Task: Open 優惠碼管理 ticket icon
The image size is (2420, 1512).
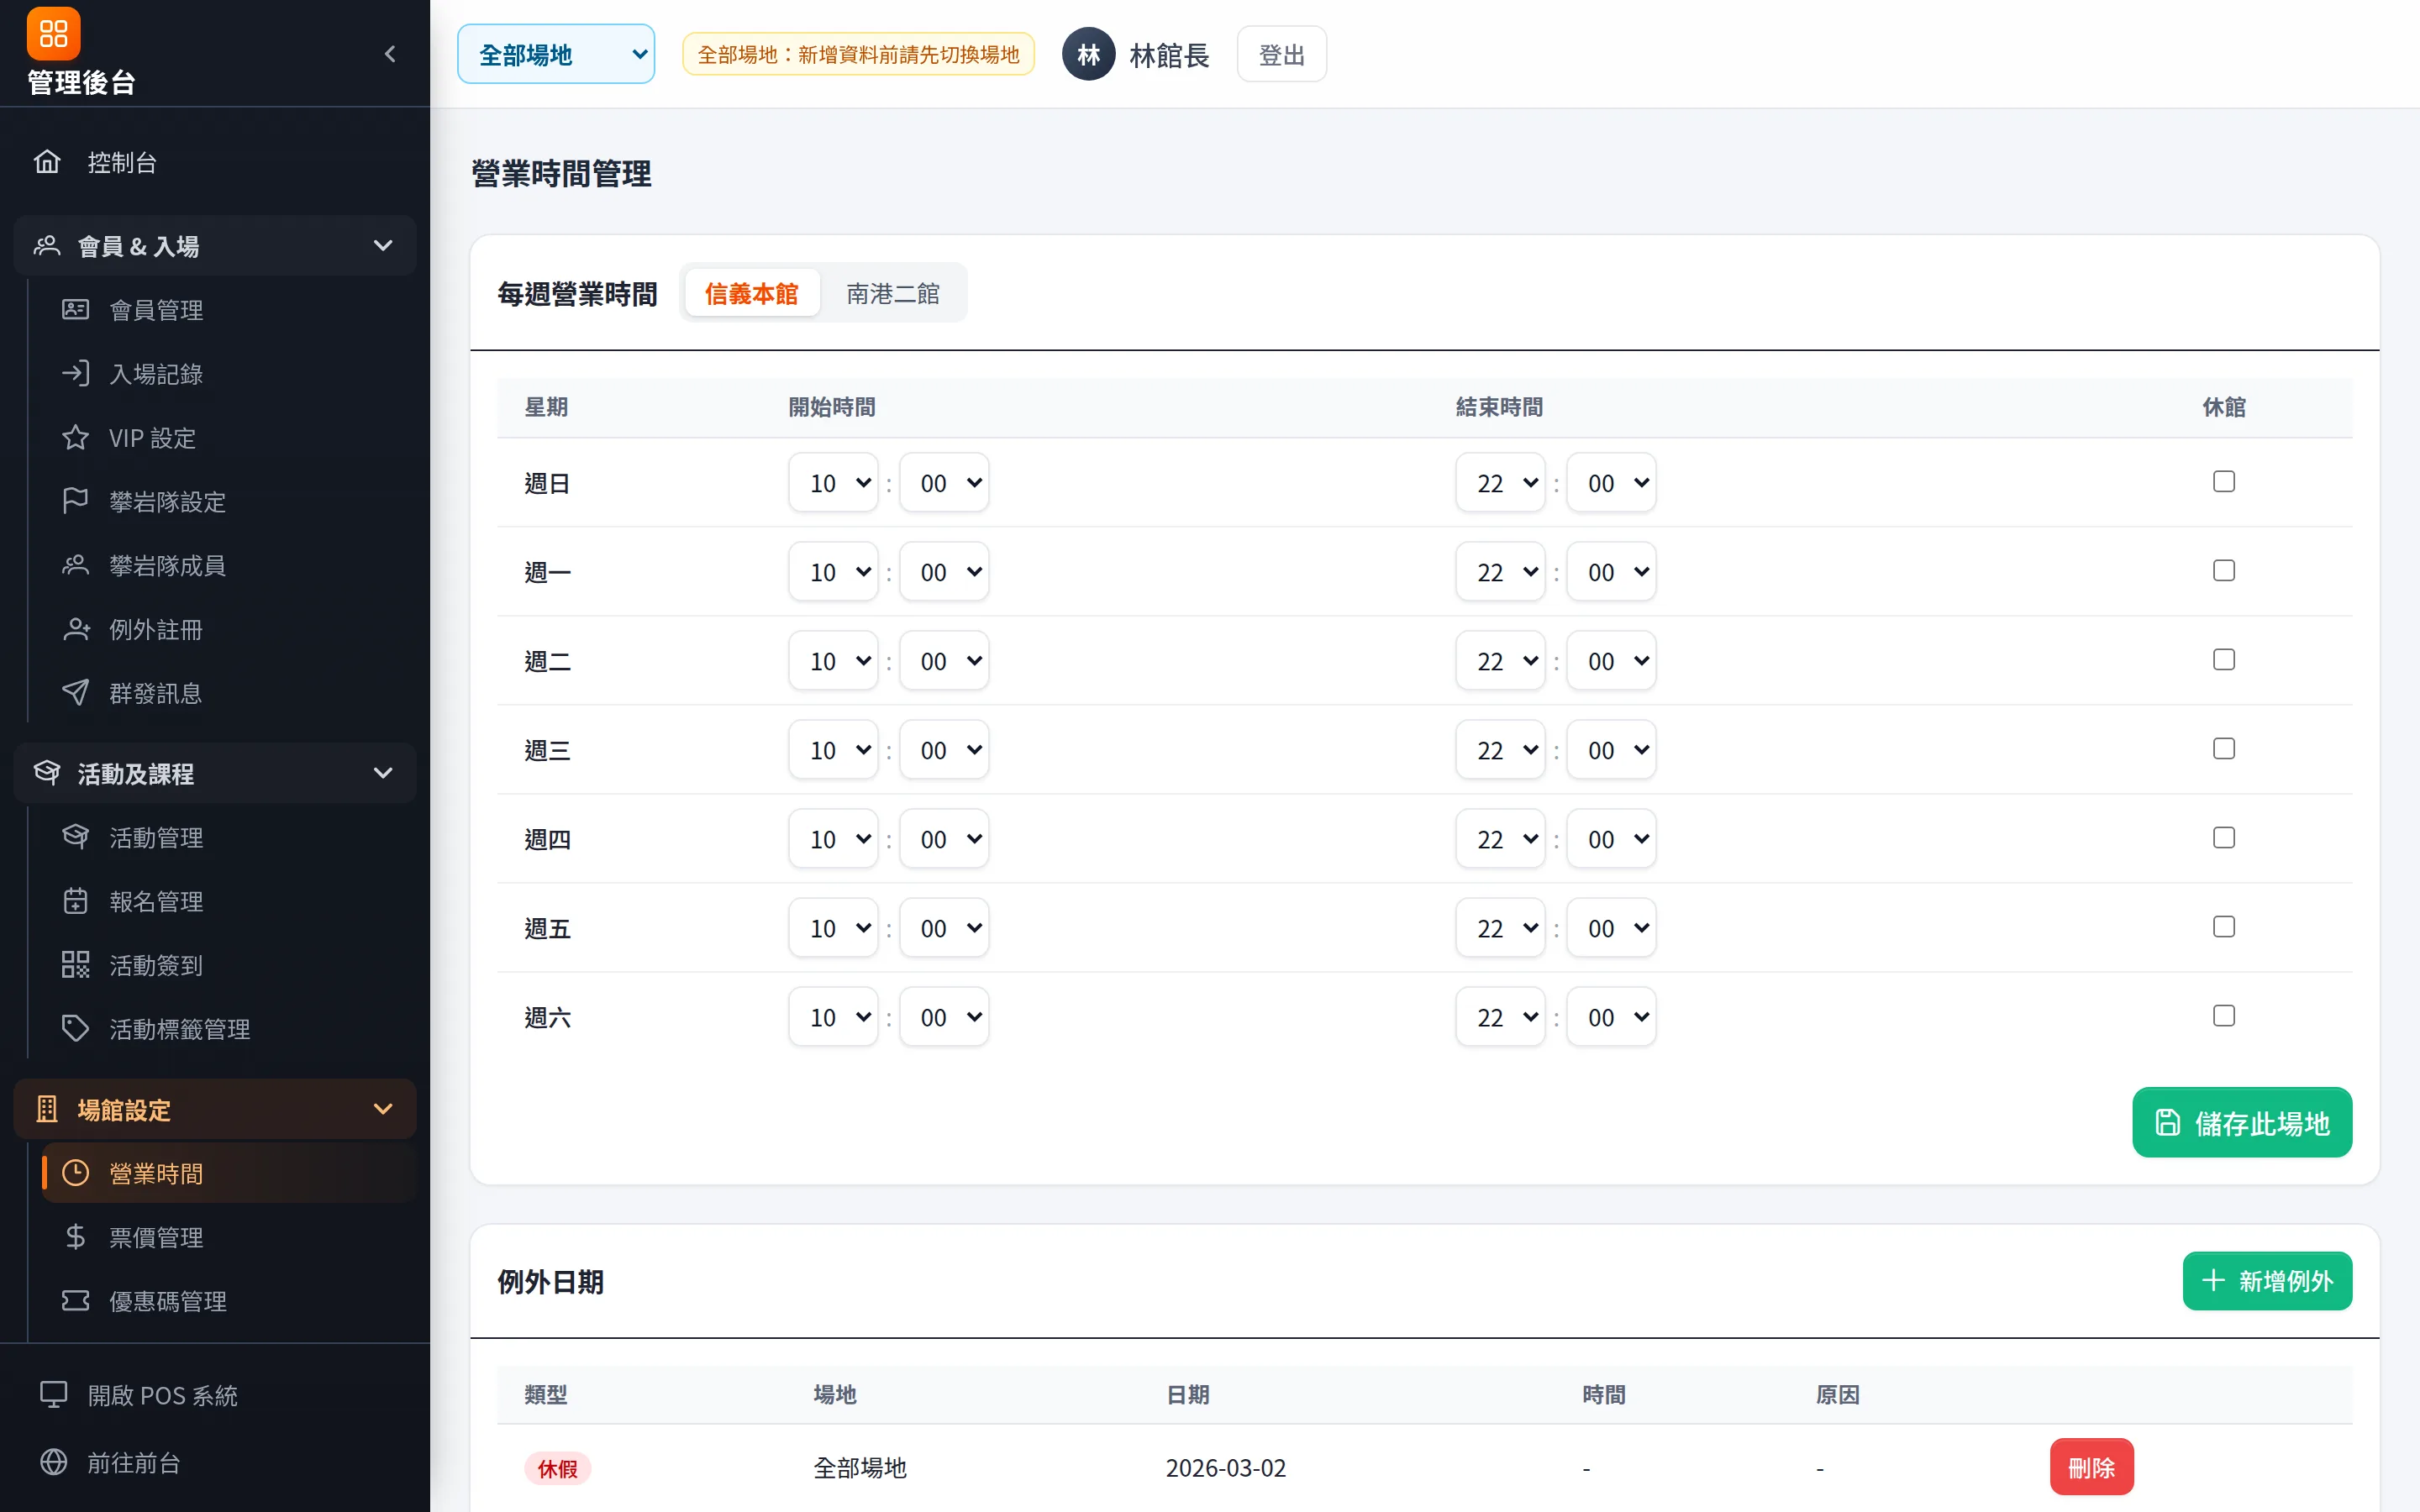Action: point(75,1301)
